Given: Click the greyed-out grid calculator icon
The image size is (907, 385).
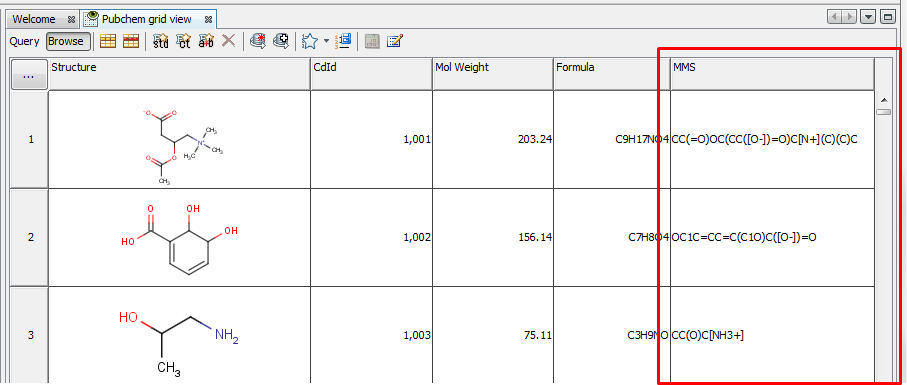Looking at the screenshot, I should tap(372, 41).
